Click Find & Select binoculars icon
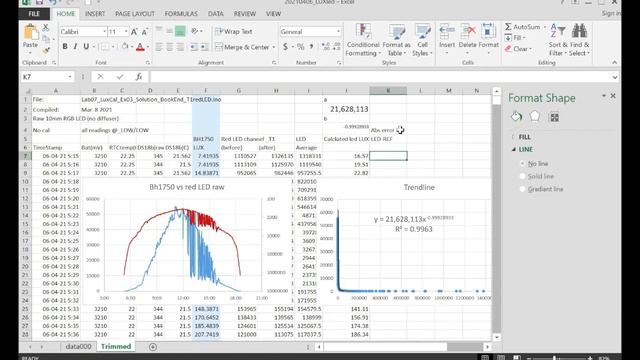640x360 pixels. [579, 31]
